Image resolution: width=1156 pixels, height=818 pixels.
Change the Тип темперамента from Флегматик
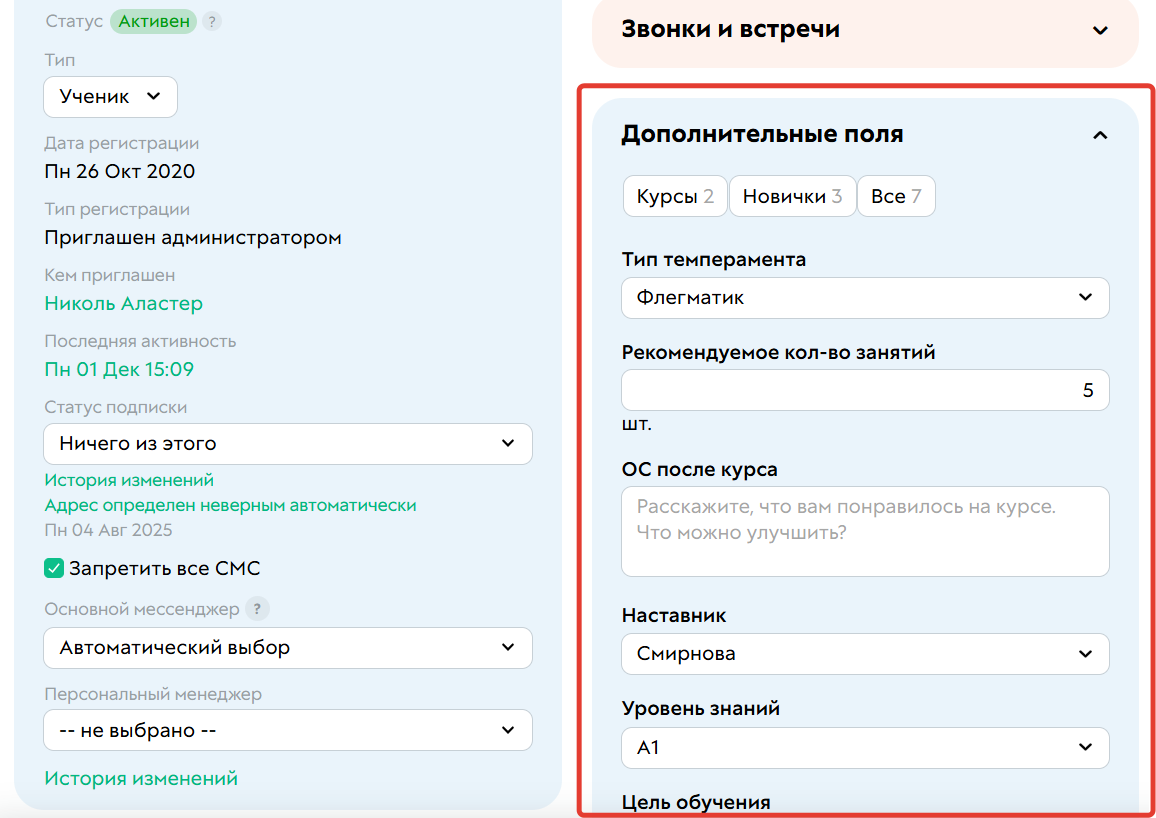(x=864, y=297)
